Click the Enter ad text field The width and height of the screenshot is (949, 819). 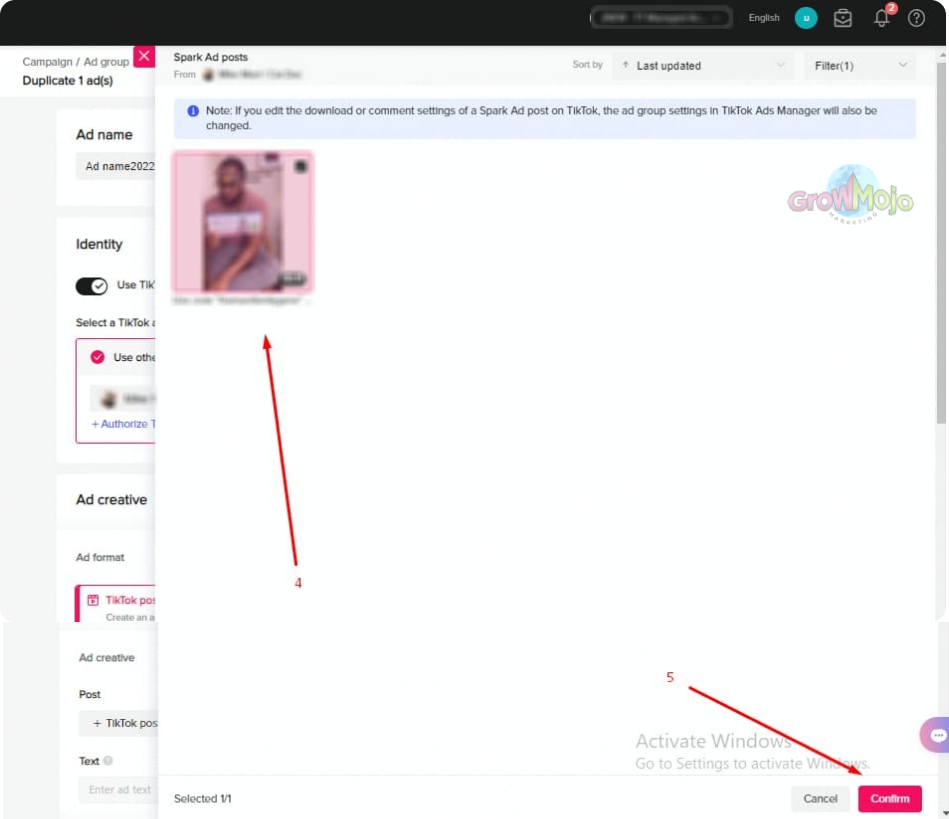pos(119,789)
